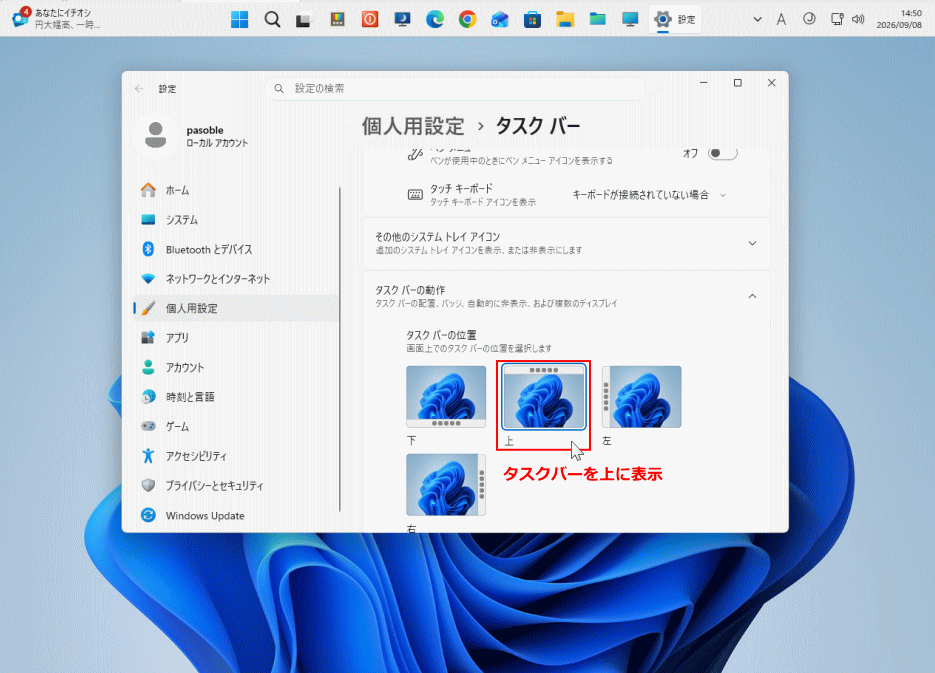Click the search magnifier in Settings
This screenshot has width=935, height=673.
click(279, 88)
